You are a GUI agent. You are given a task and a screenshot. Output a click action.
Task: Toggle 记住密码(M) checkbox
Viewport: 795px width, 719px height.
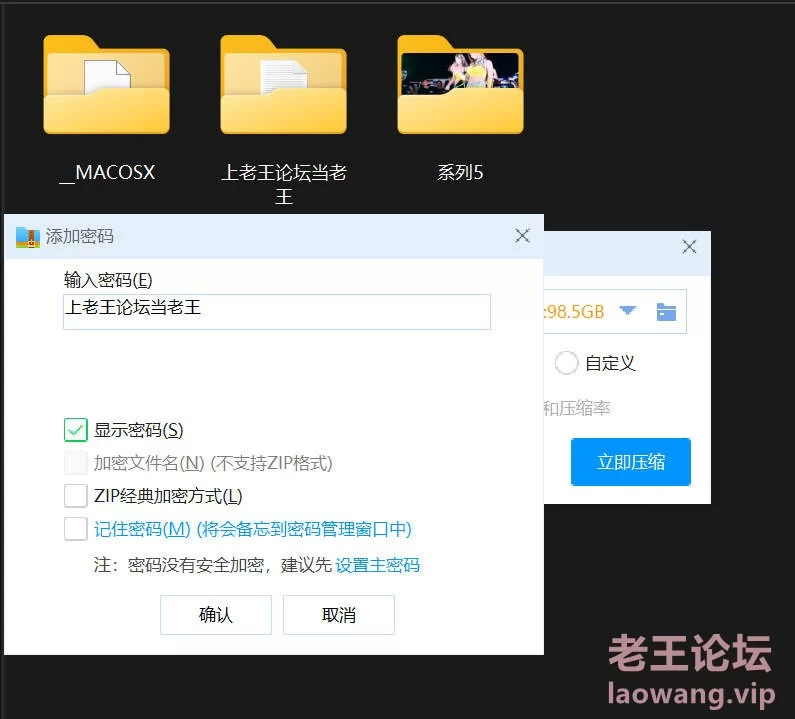(76, 529)
